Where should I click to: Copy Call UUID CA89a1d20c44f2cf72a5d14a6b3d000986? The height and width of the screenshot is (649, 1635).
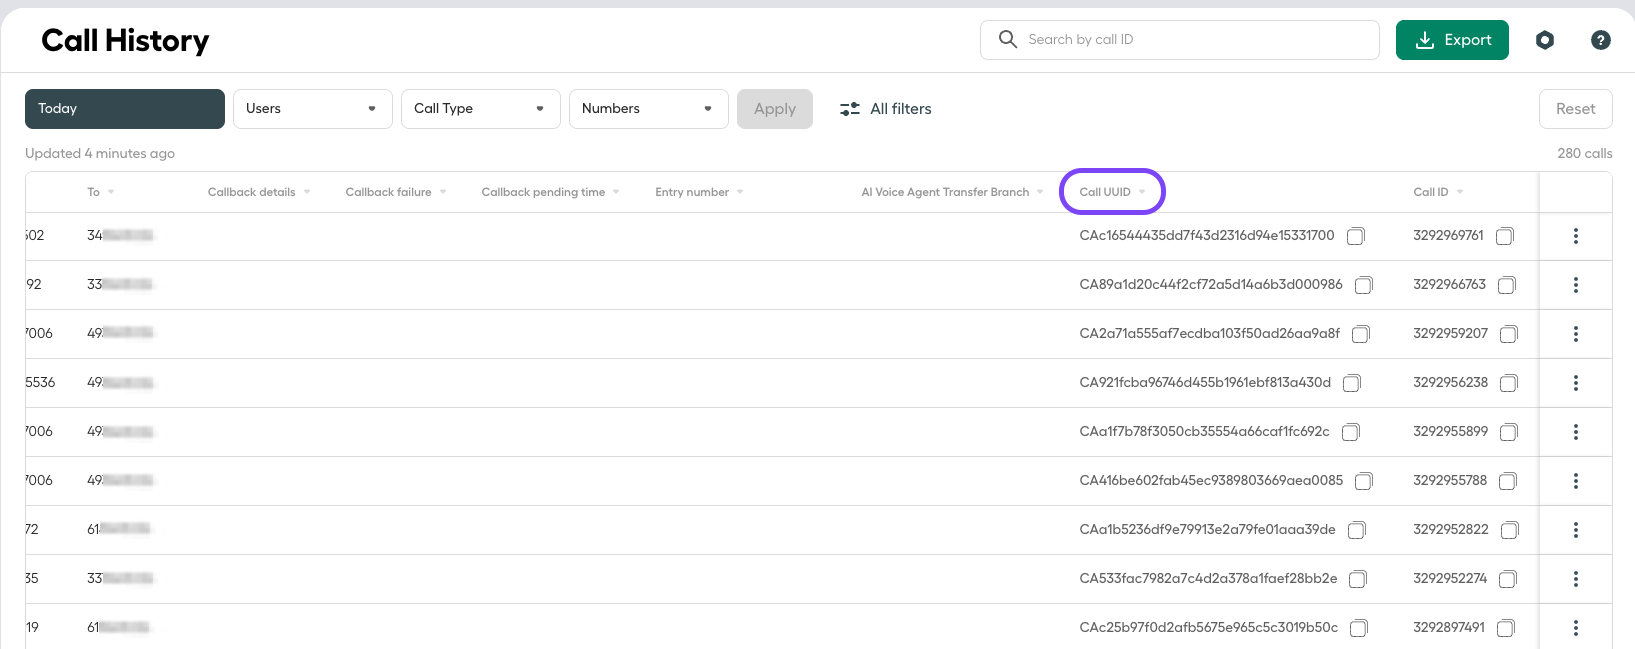(1364, 286)
